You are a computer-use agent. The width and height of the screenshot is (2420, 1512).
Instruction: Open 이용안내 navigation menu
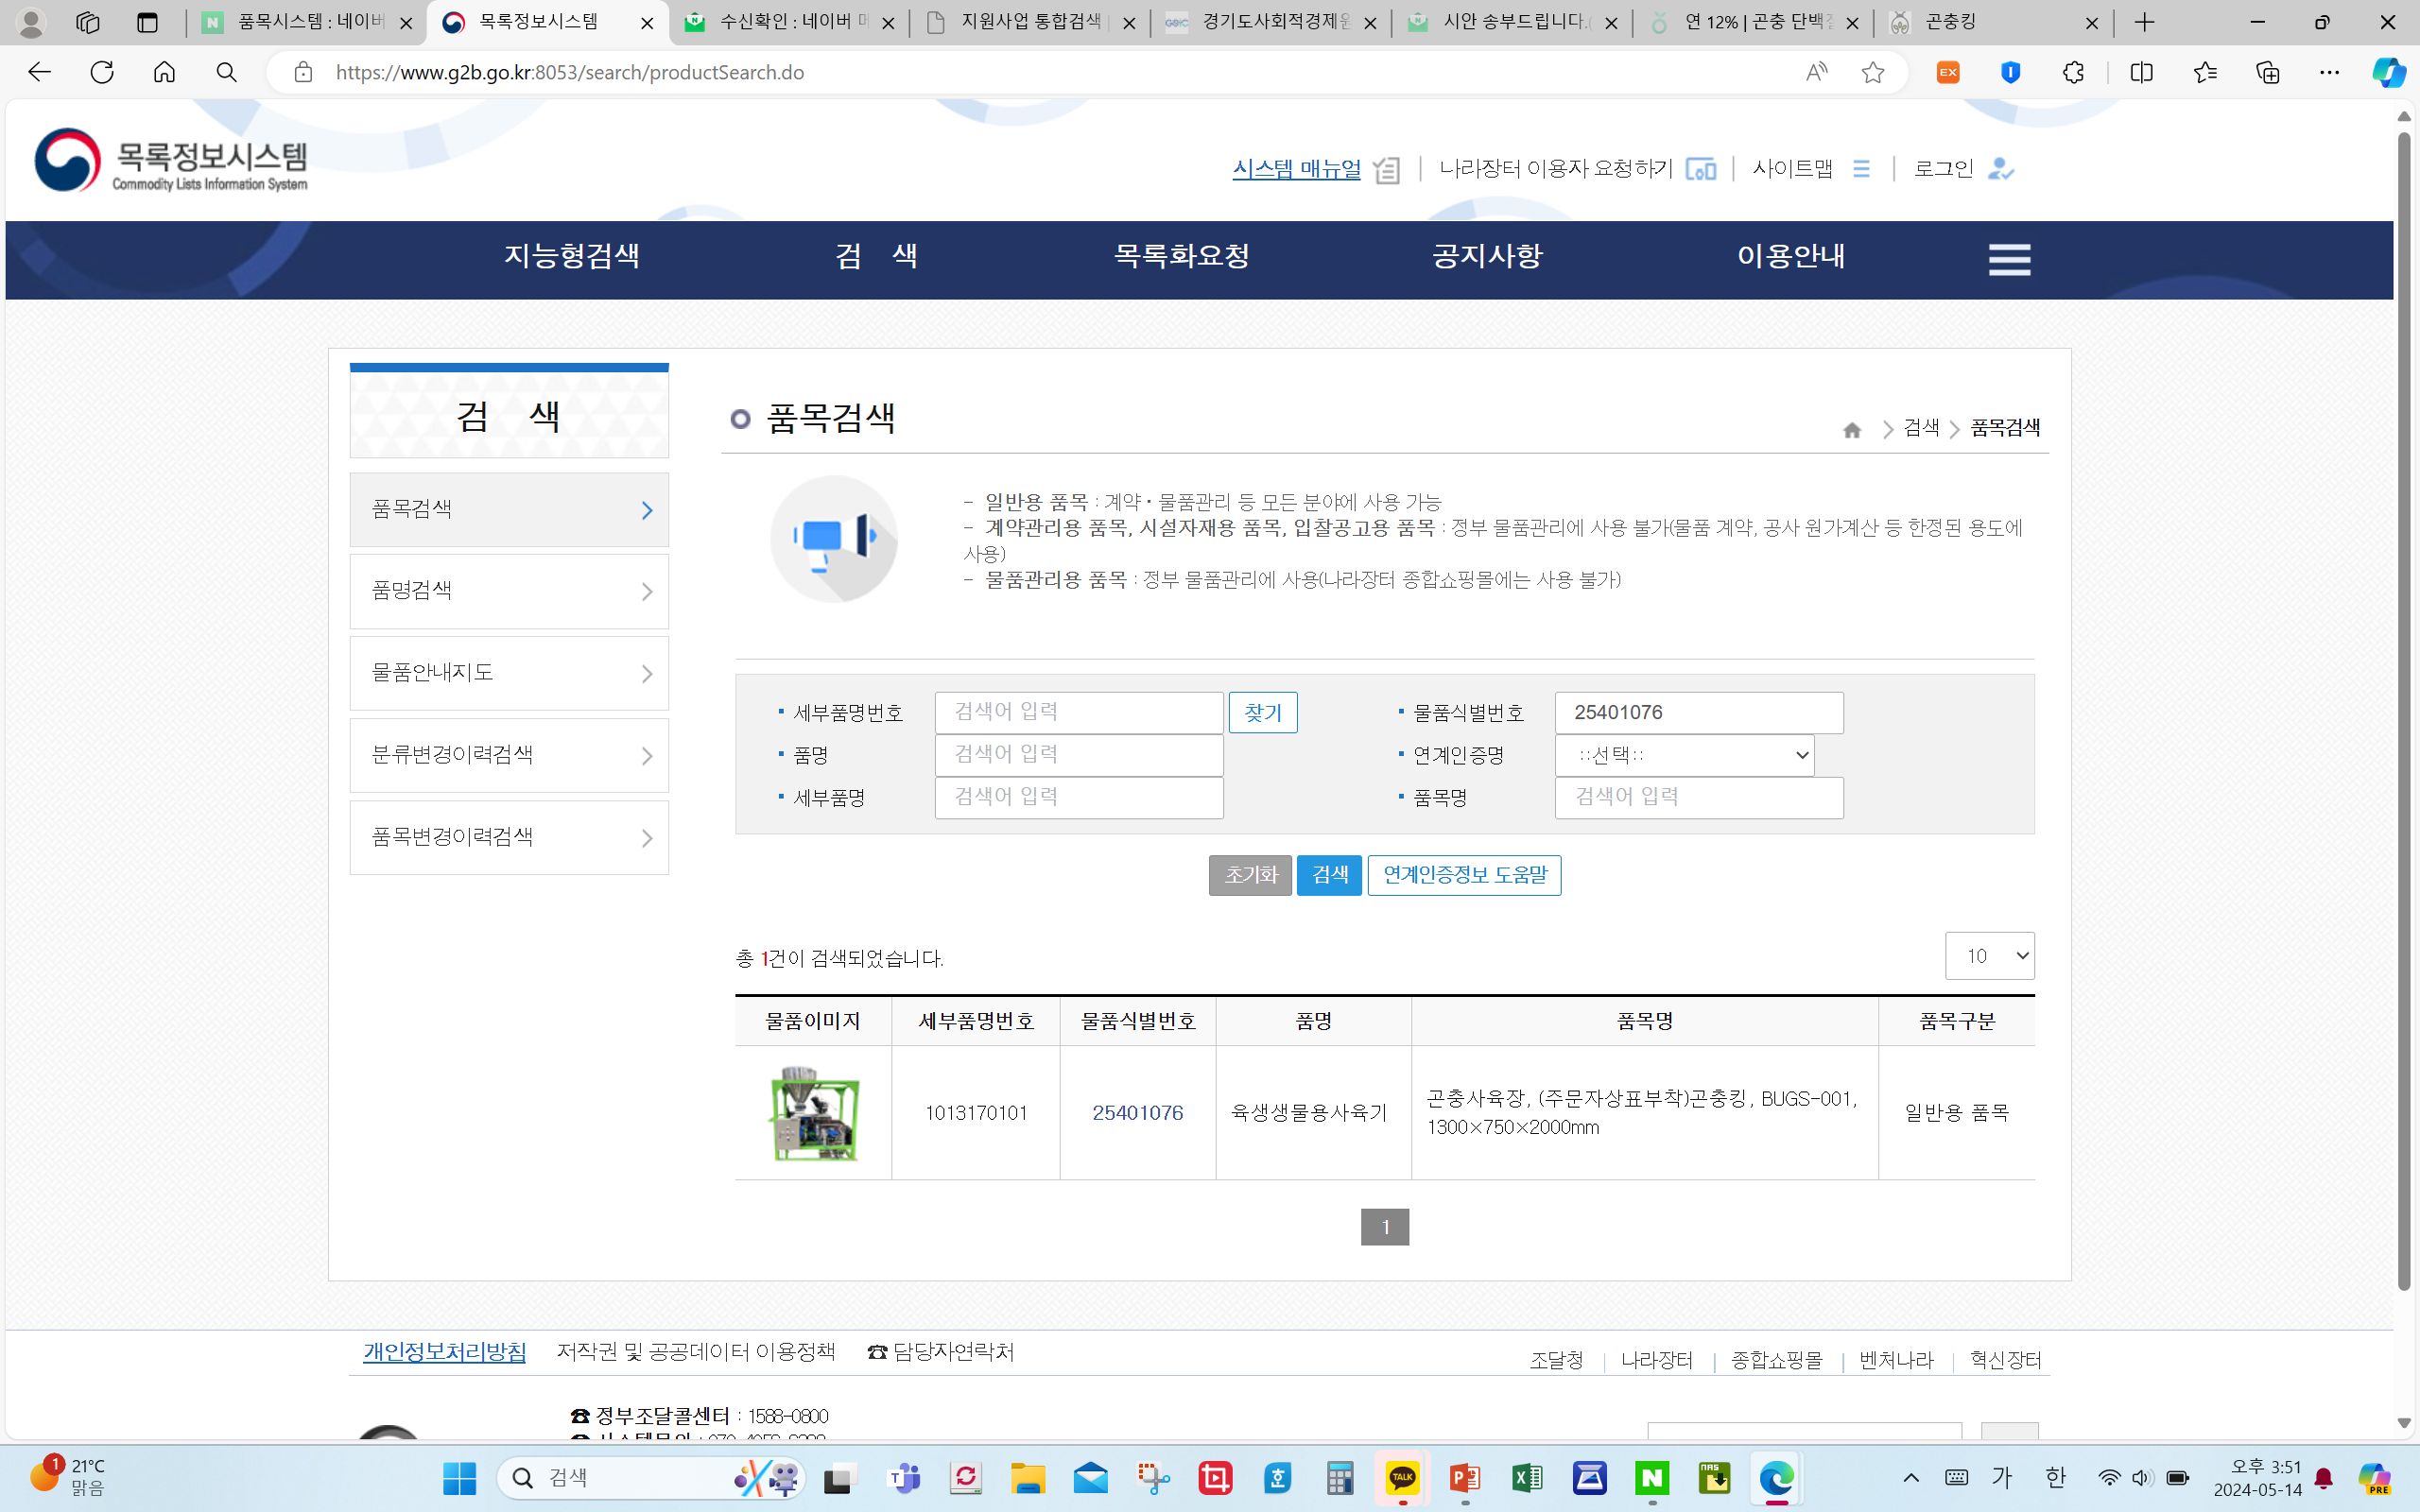(1791, 256)
